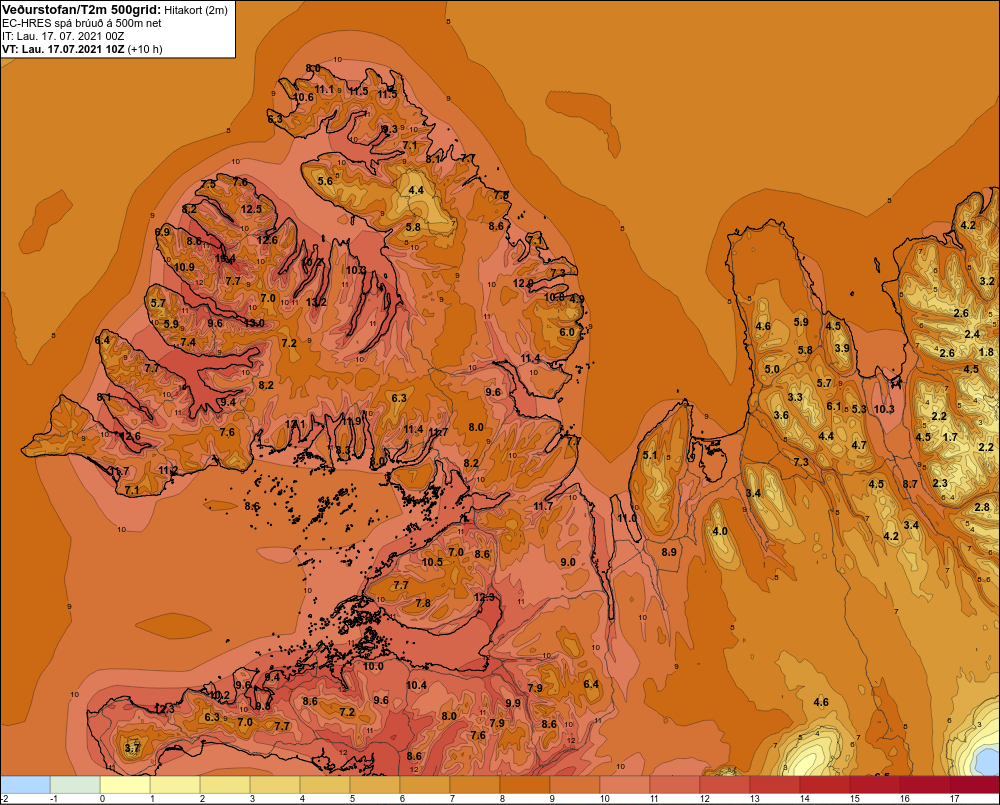Screen dimensions: 1000x805
Task: Select the 'EC-HRES spá brúuð á 500m net' line
Action: (82, 23)
